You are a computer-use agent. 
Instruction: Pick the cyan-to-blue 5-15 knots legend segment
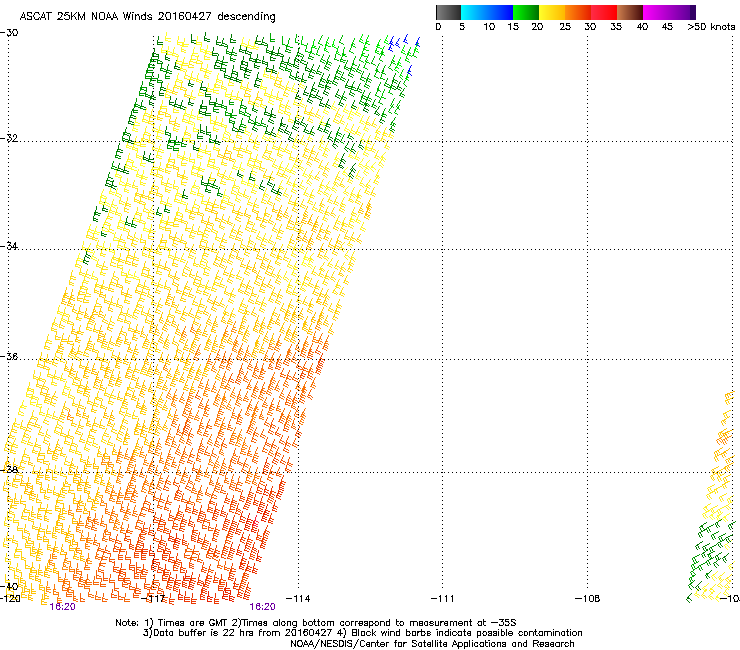pos(487,12)
